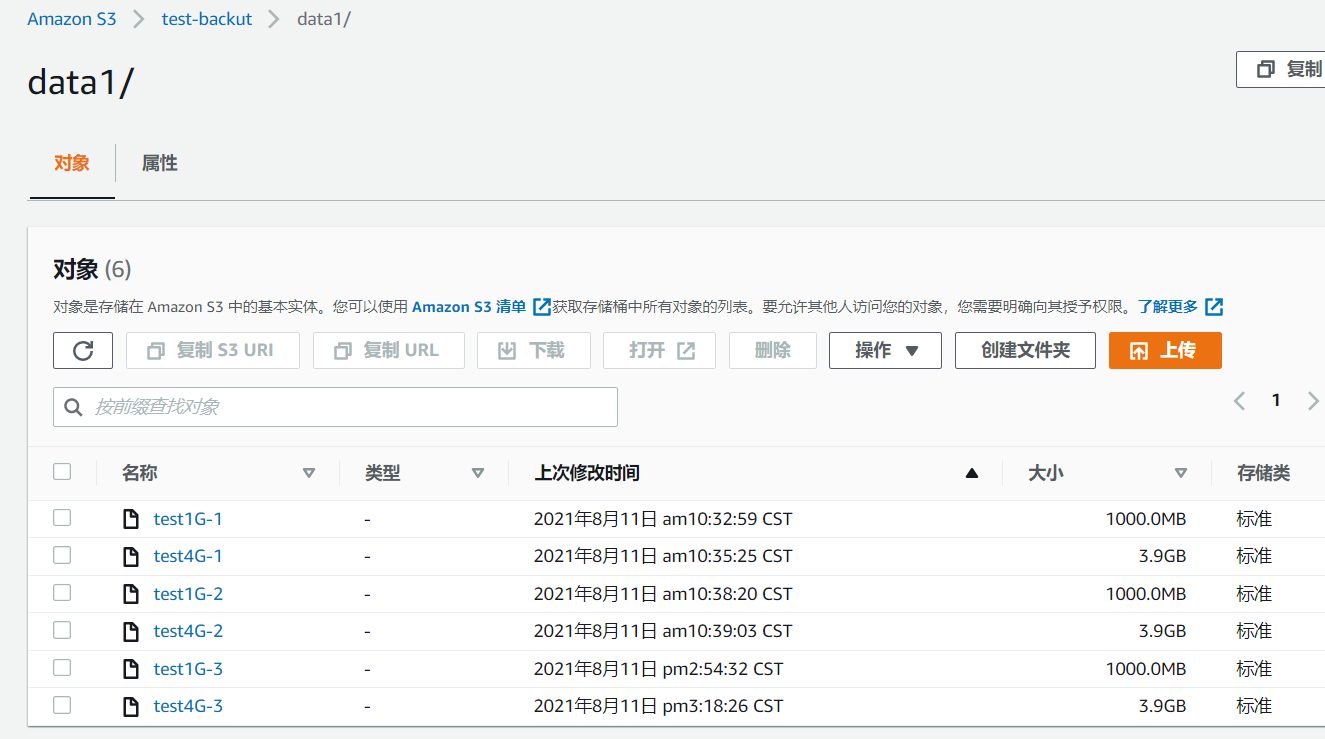This screenshot has height=739, width=1325.
Task: Check the box for test4G-1
Action: 62,554
